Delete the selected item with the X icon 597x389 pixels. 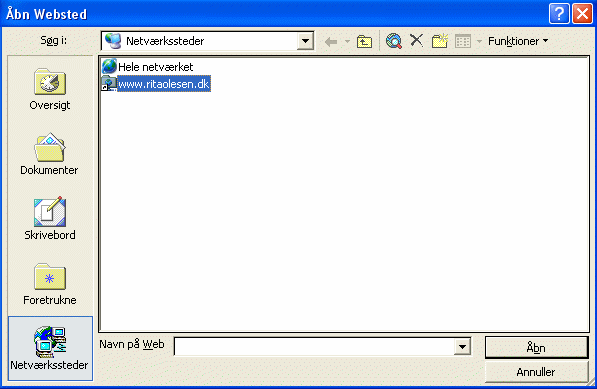(x=417, y=40)
